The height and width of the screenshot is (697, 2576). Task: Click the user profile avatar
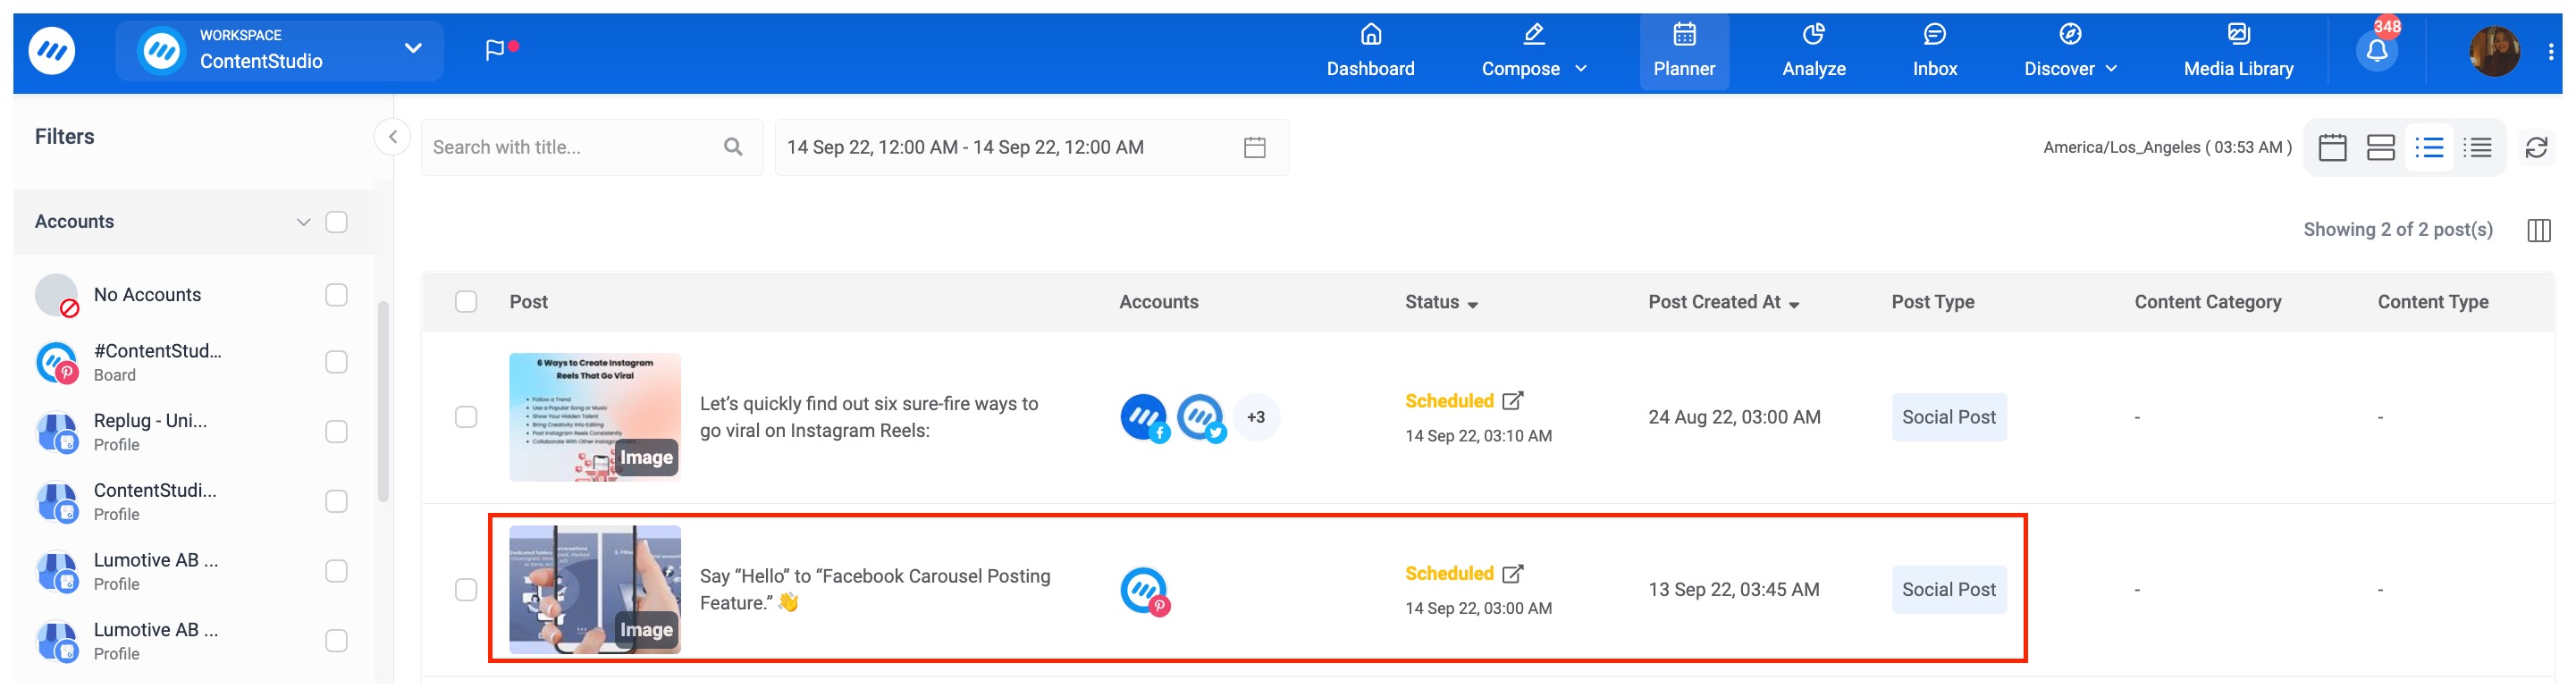point(2494,51)
